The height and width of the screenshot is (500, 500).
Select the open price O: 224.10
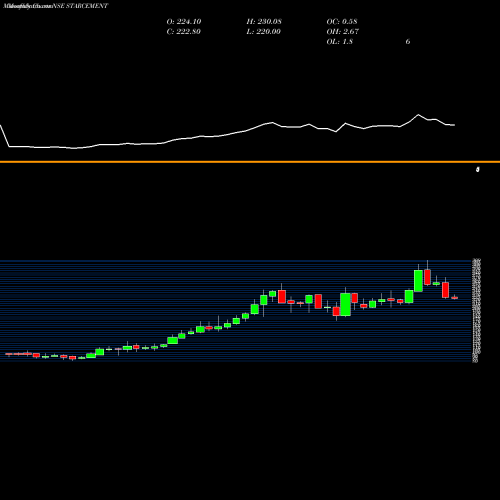[x=184, y=22]
